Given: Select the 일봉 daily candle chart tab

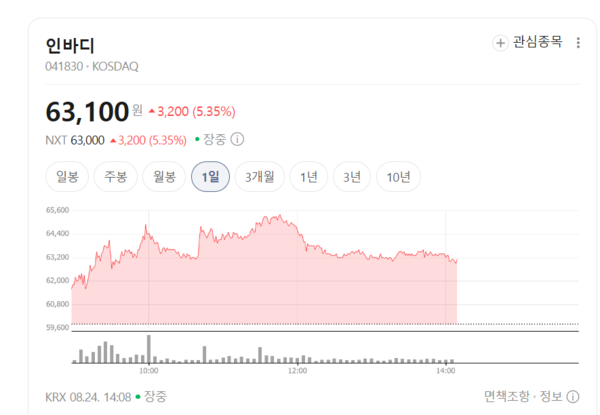Looking at the screenshot, I should (67, 177).
